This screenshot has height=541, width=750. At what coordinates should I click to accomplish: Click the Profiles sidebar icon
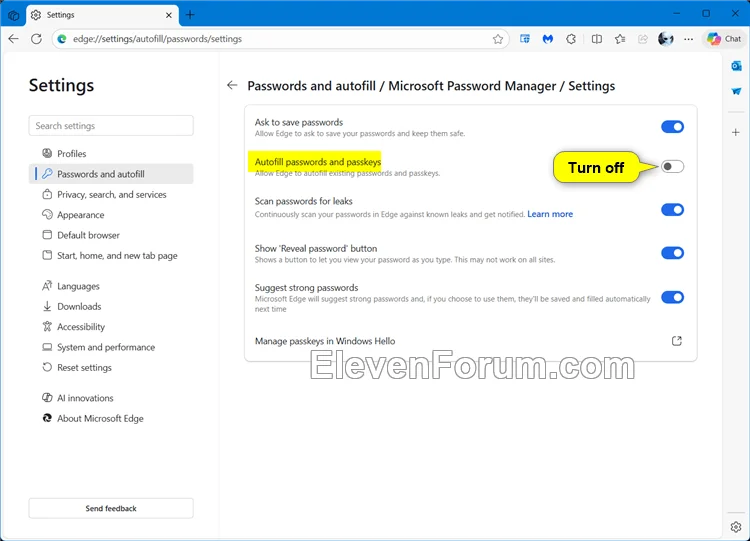[x=47, y=153]
